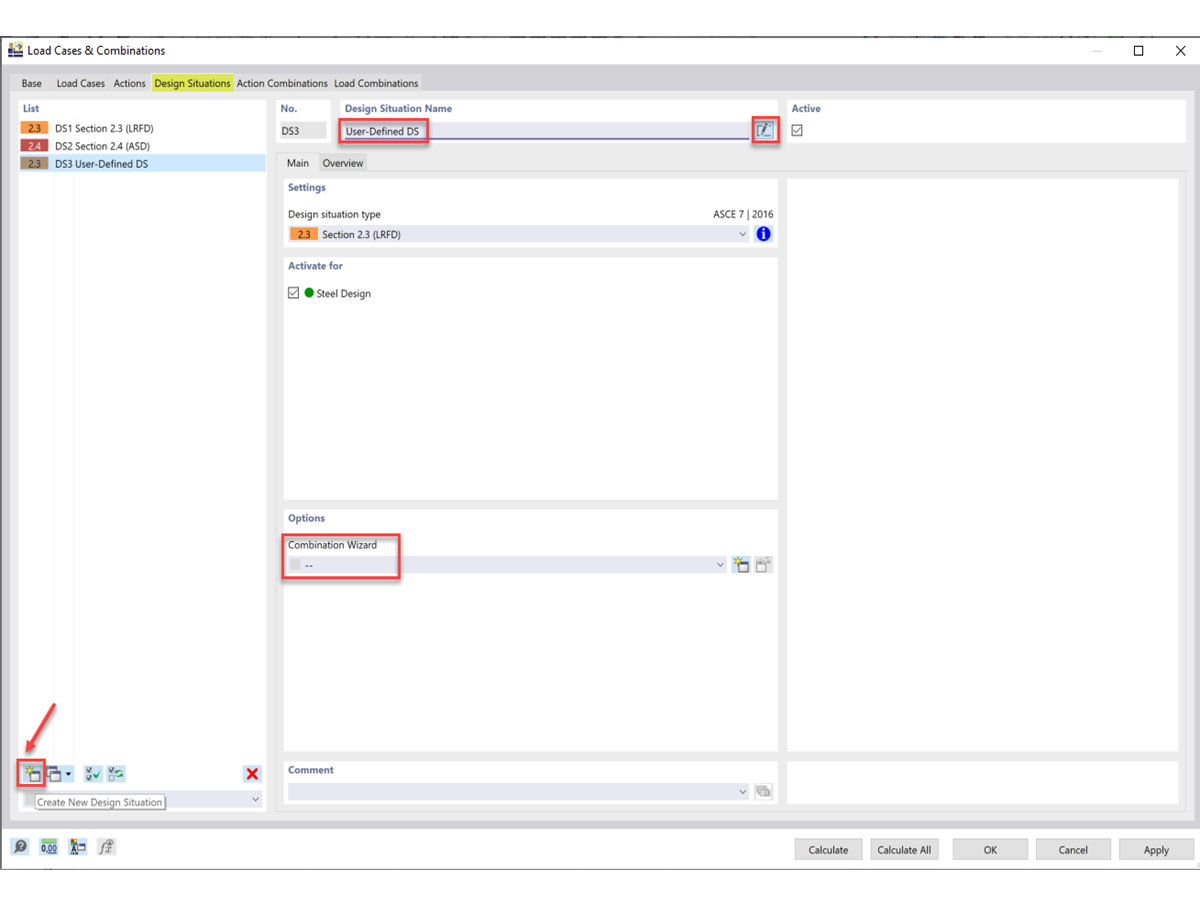The height and width of the screenshot is (900, 1200).
Task: Uncheck the Active checkbox
Action: point(795,130)
